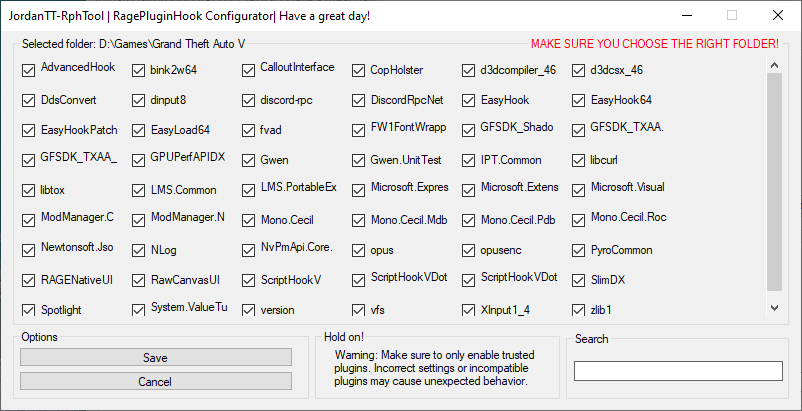Disable the PyroCommon plugin checkbox
This screenshot has height=411, width=802.
579,250
